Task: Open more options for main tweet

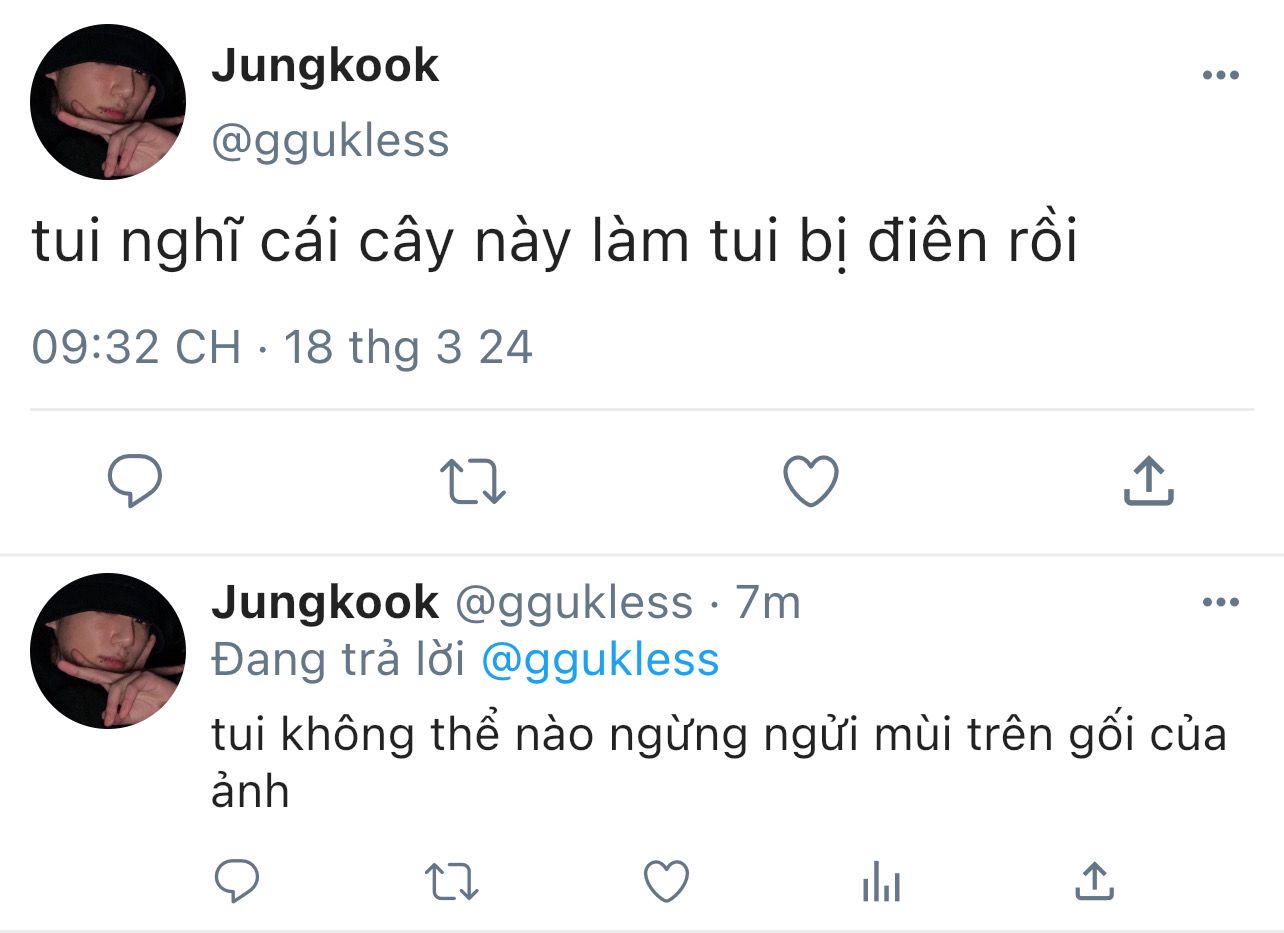Action: (1220, 76)
